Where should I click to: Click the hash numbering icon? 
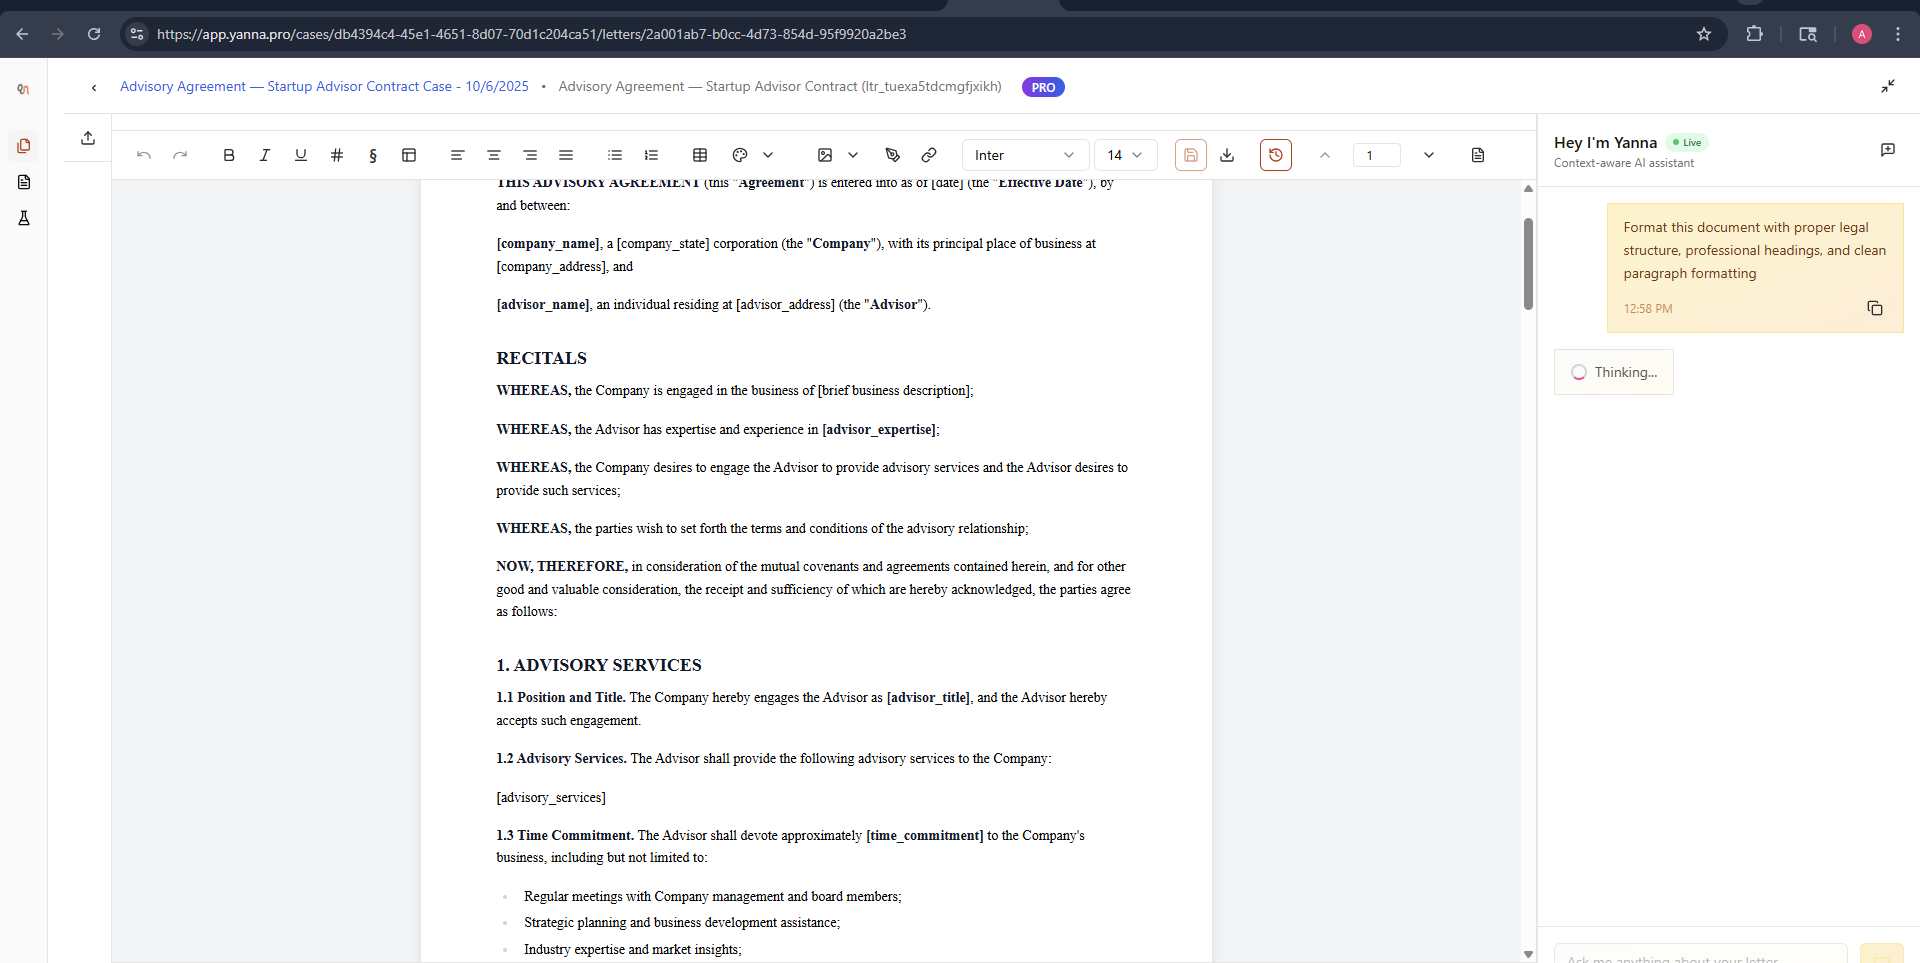(337, 155)
